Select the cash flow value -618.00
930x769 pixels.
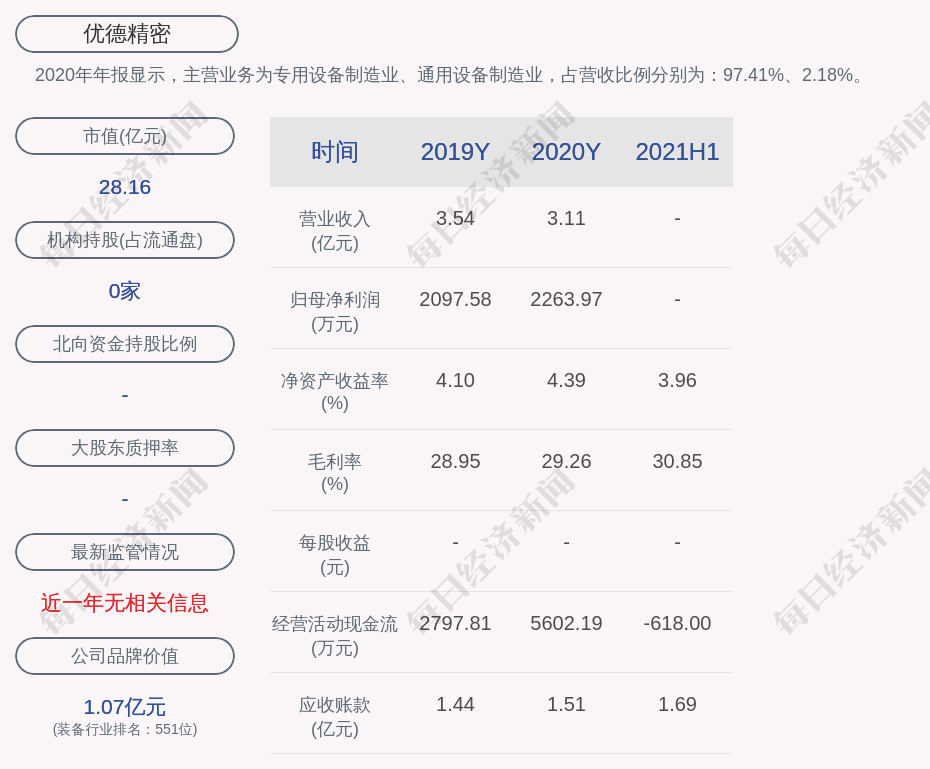click(x=677, y=623)
